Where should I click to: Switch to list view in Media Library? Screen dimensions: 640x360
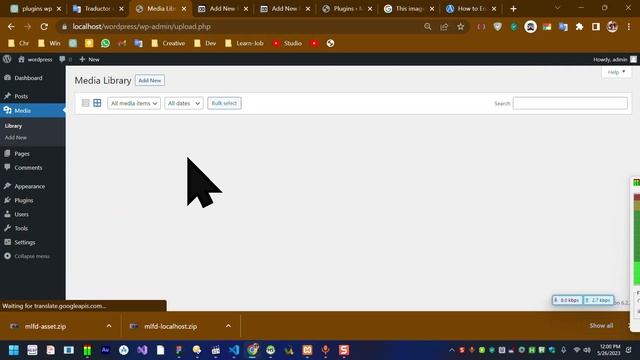click(x=85, y=103)
